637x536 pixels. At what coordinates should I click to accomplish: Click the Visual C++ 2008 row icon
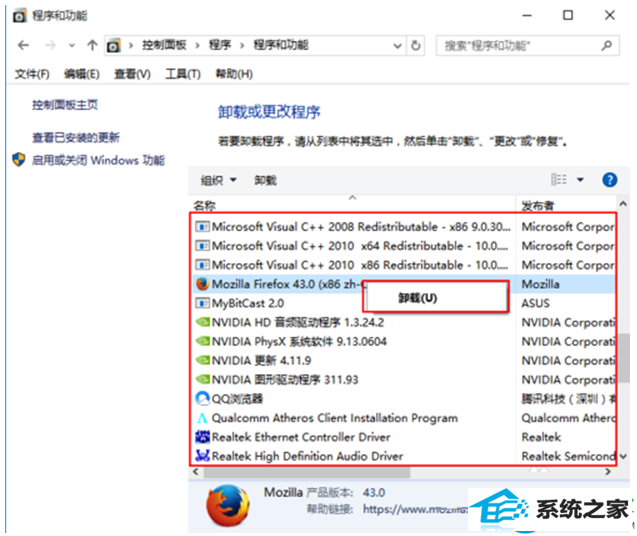point(202,226)
